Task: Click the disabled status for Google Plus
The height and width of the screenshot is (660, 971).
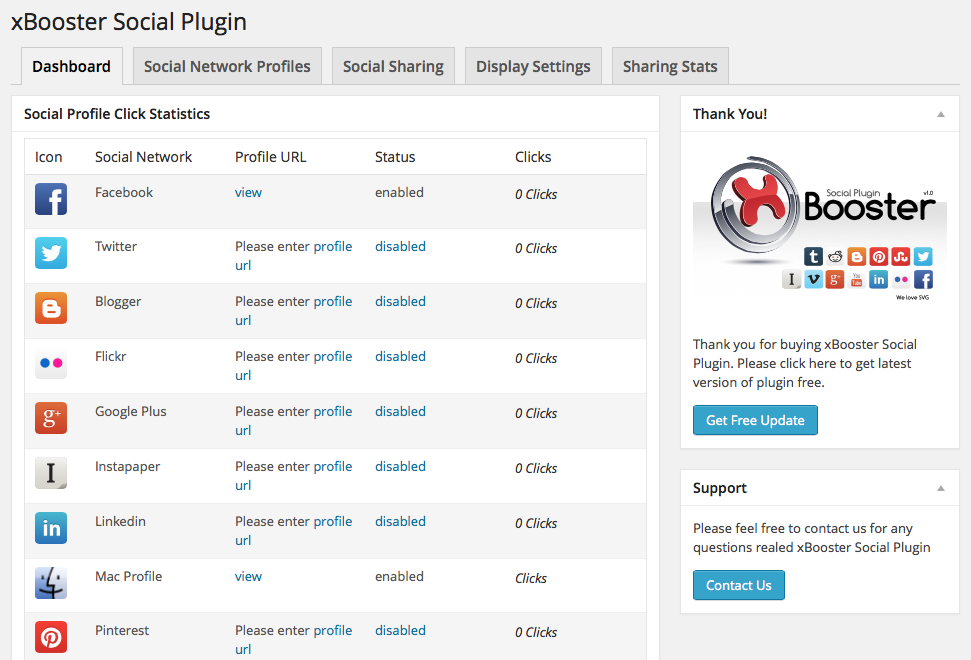Action: coord(401,412)
